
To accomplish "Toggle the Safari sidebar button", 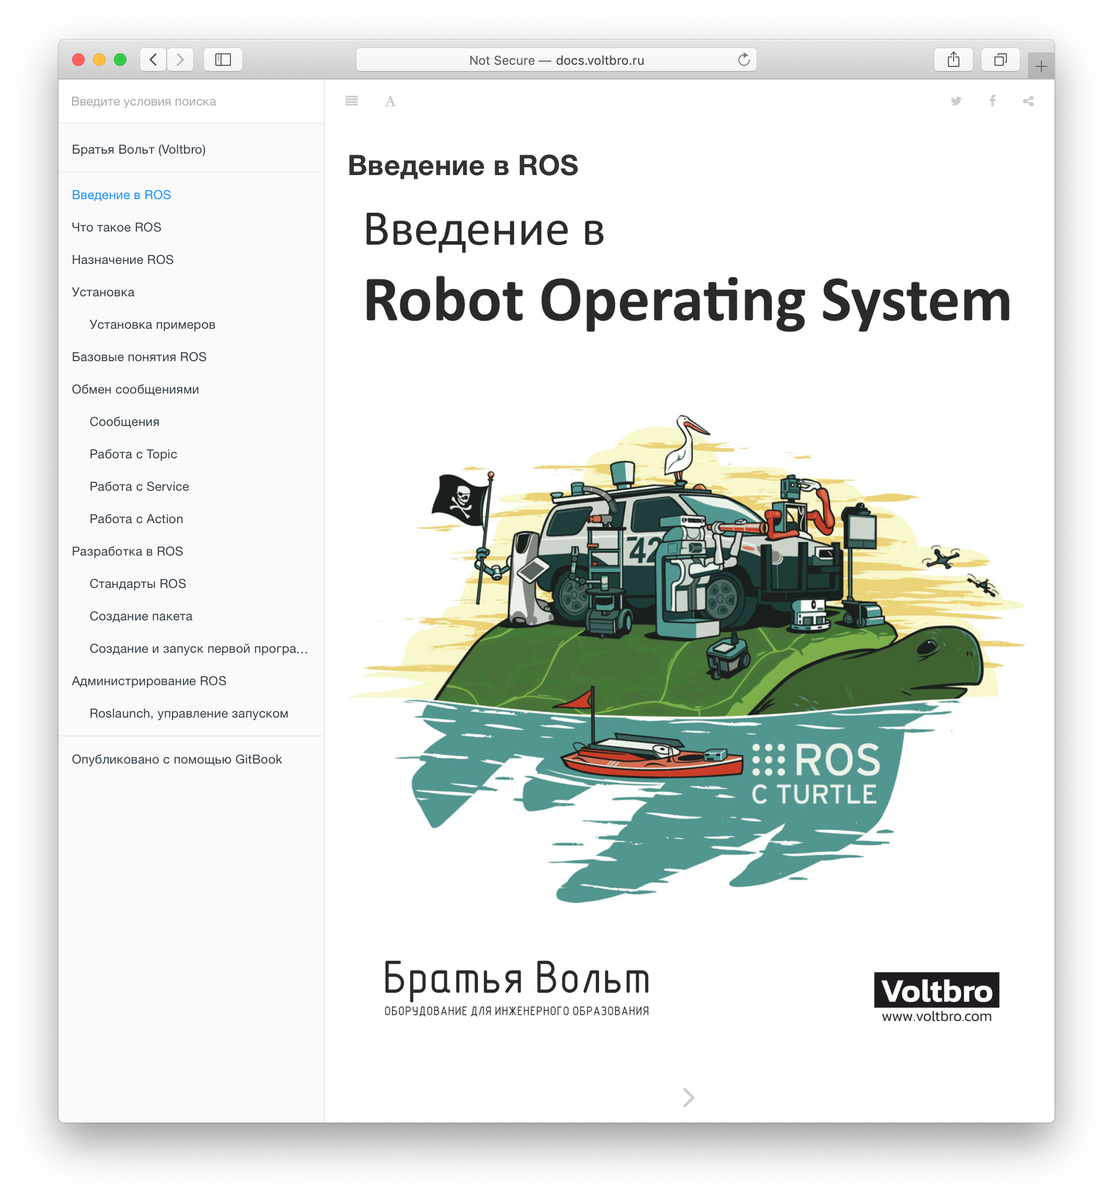I will [x=223, y=60].
